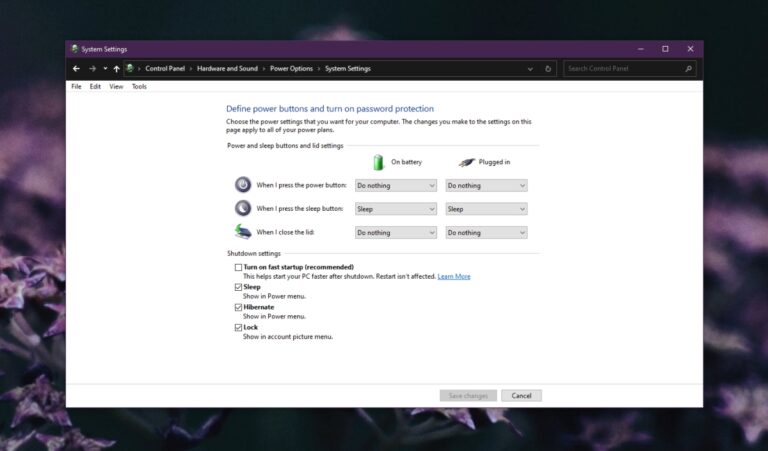Expand the address bar history dropdown

tap(530, 69)
